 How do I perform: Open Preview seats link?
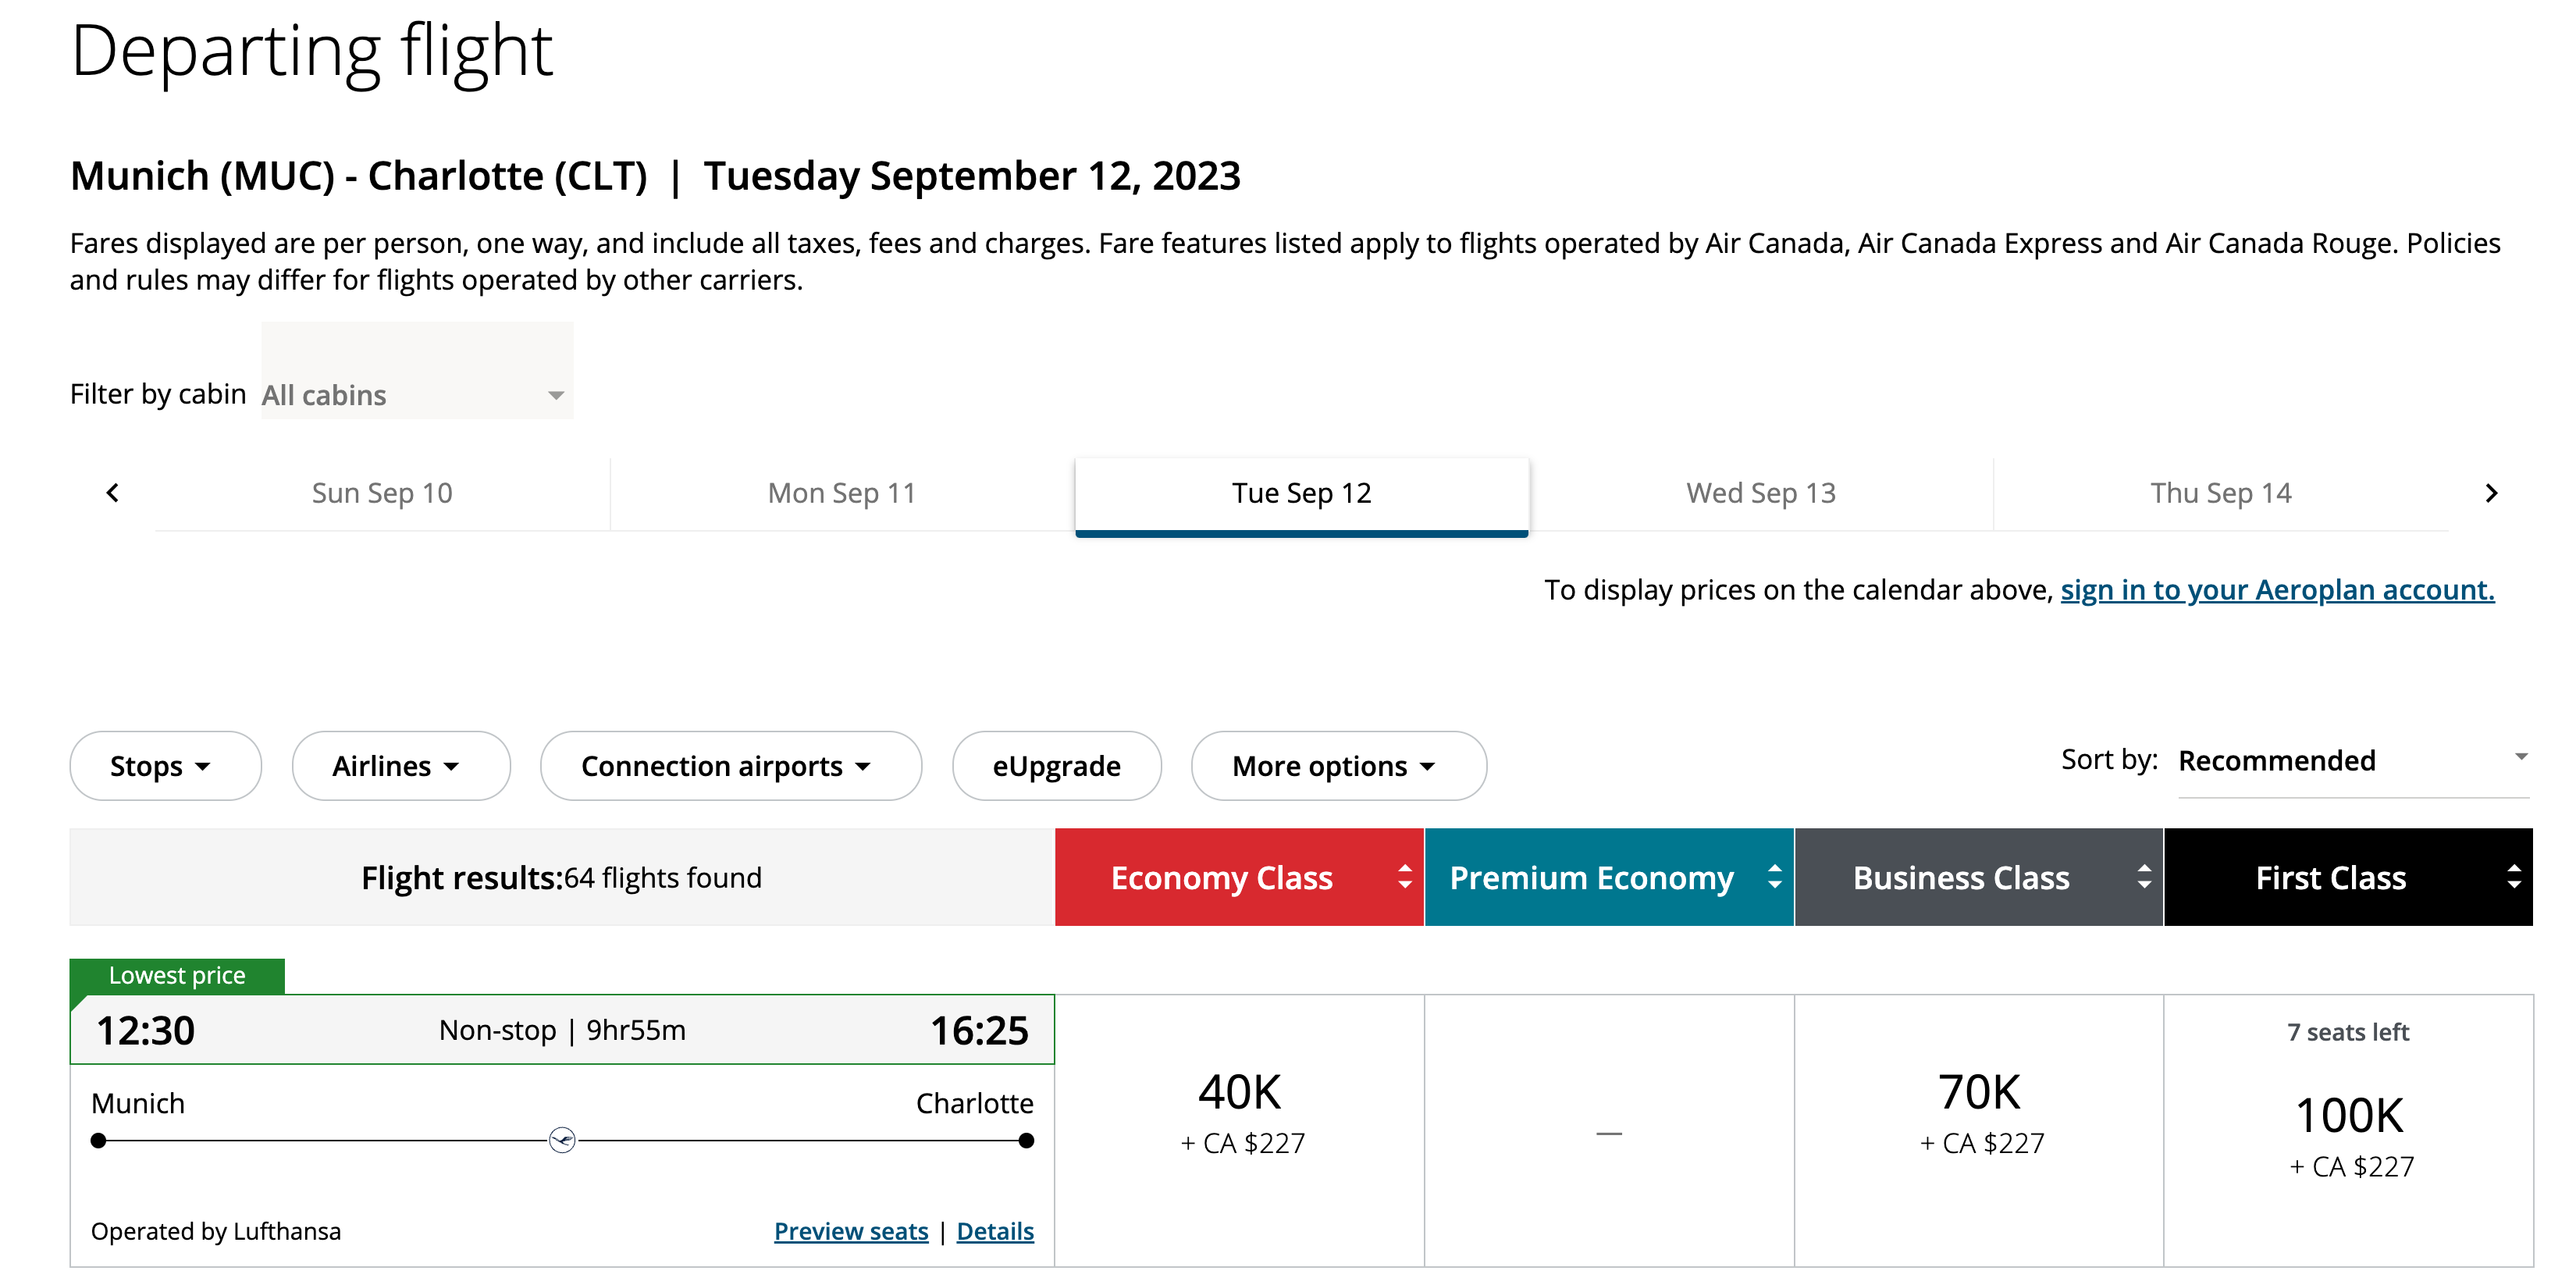850,1231
